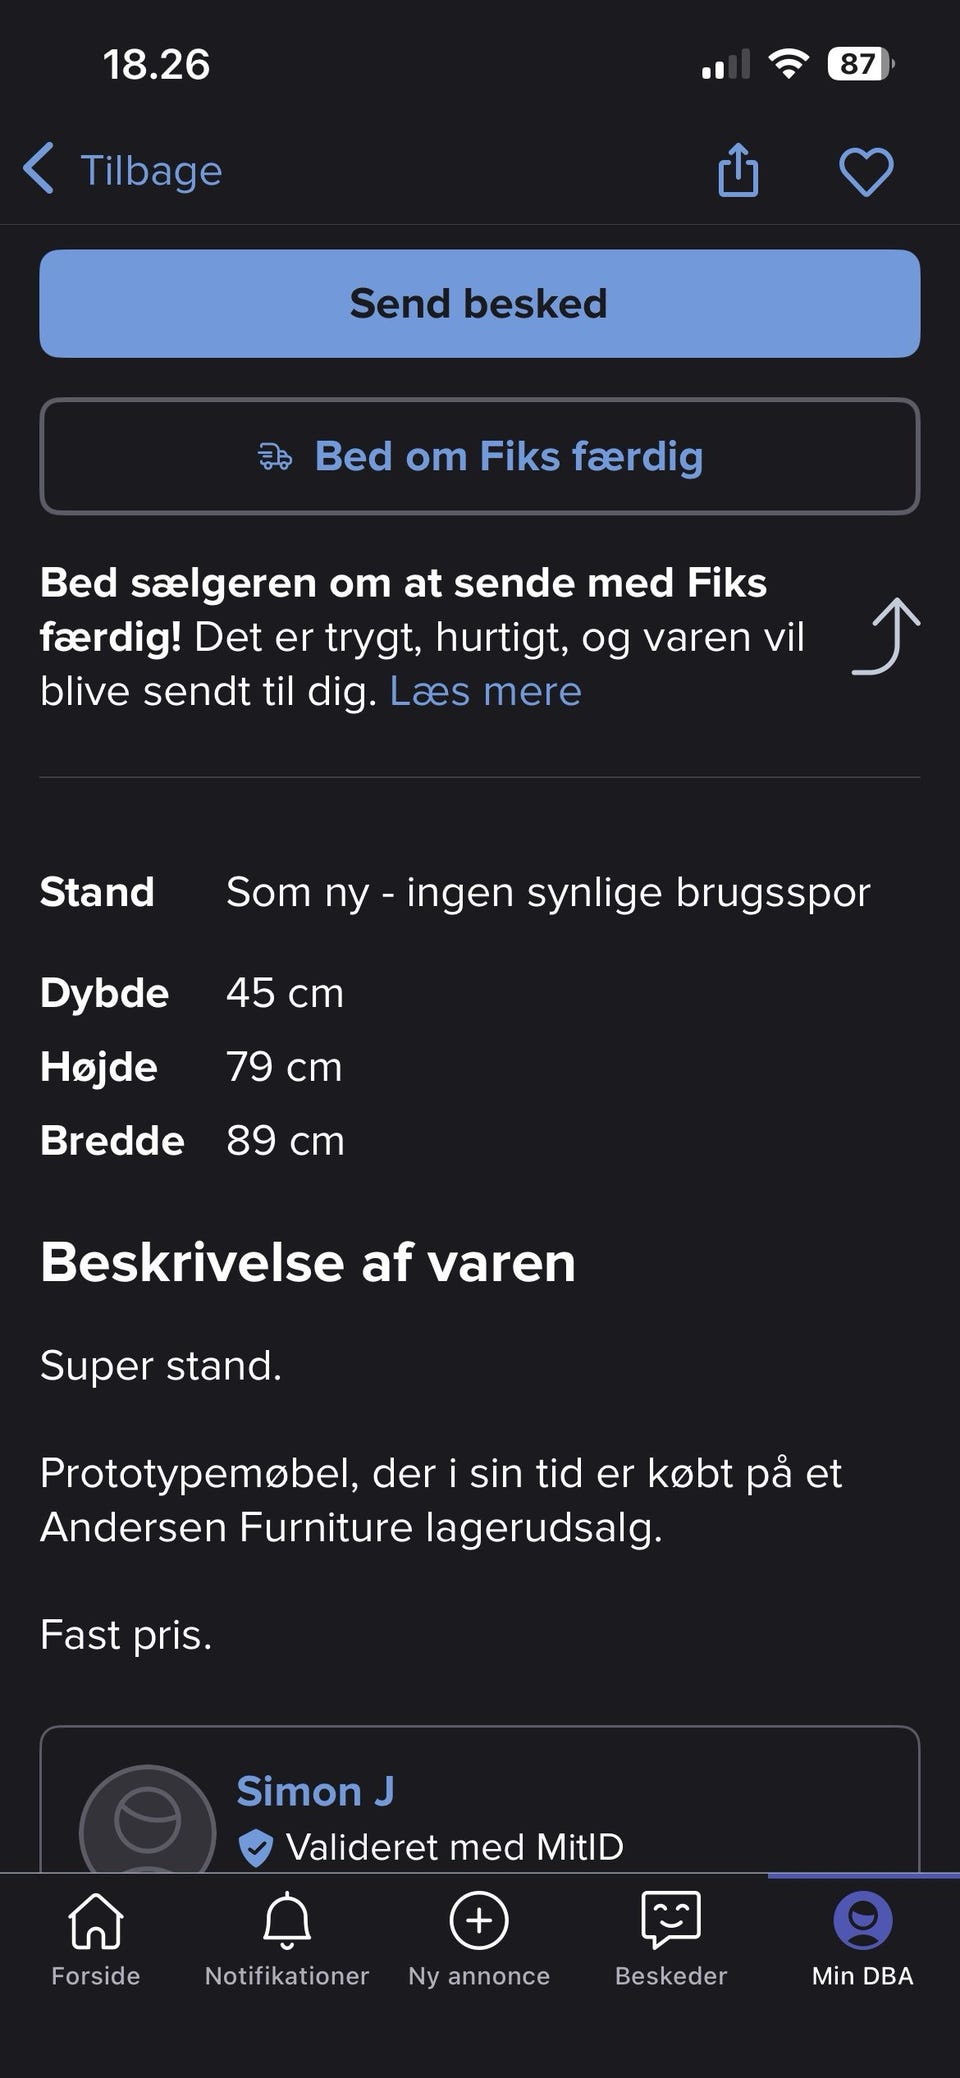Tap the Beskrivelse af varen heading
Image resolution: width=960 pixels, height=2078 pixels.
[308, 1262]
